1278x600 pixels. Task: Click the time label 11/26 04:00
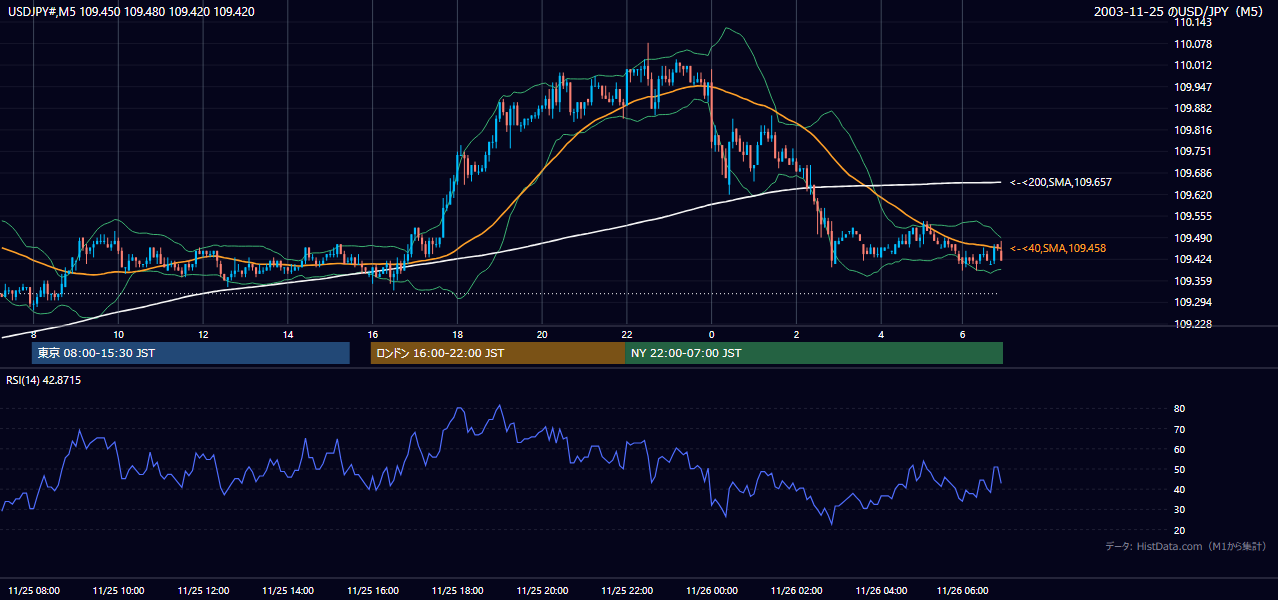pos(881,590)
